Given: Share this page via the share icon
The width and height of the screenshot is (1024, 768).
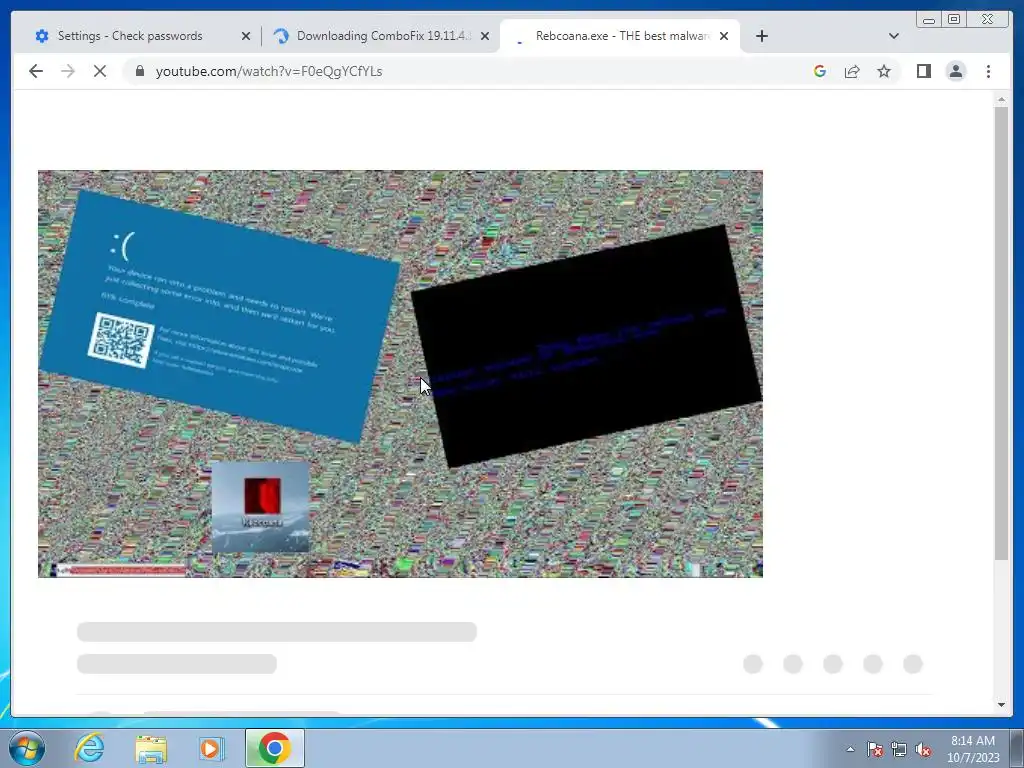Looking at the screenshot, I should 852,71.
